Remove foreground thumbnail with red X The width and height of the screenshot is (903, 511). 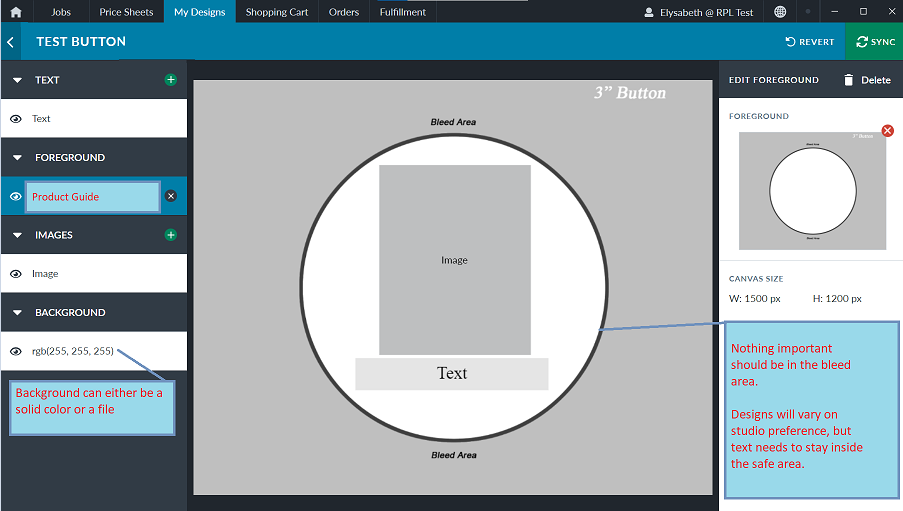pos(887,131)
